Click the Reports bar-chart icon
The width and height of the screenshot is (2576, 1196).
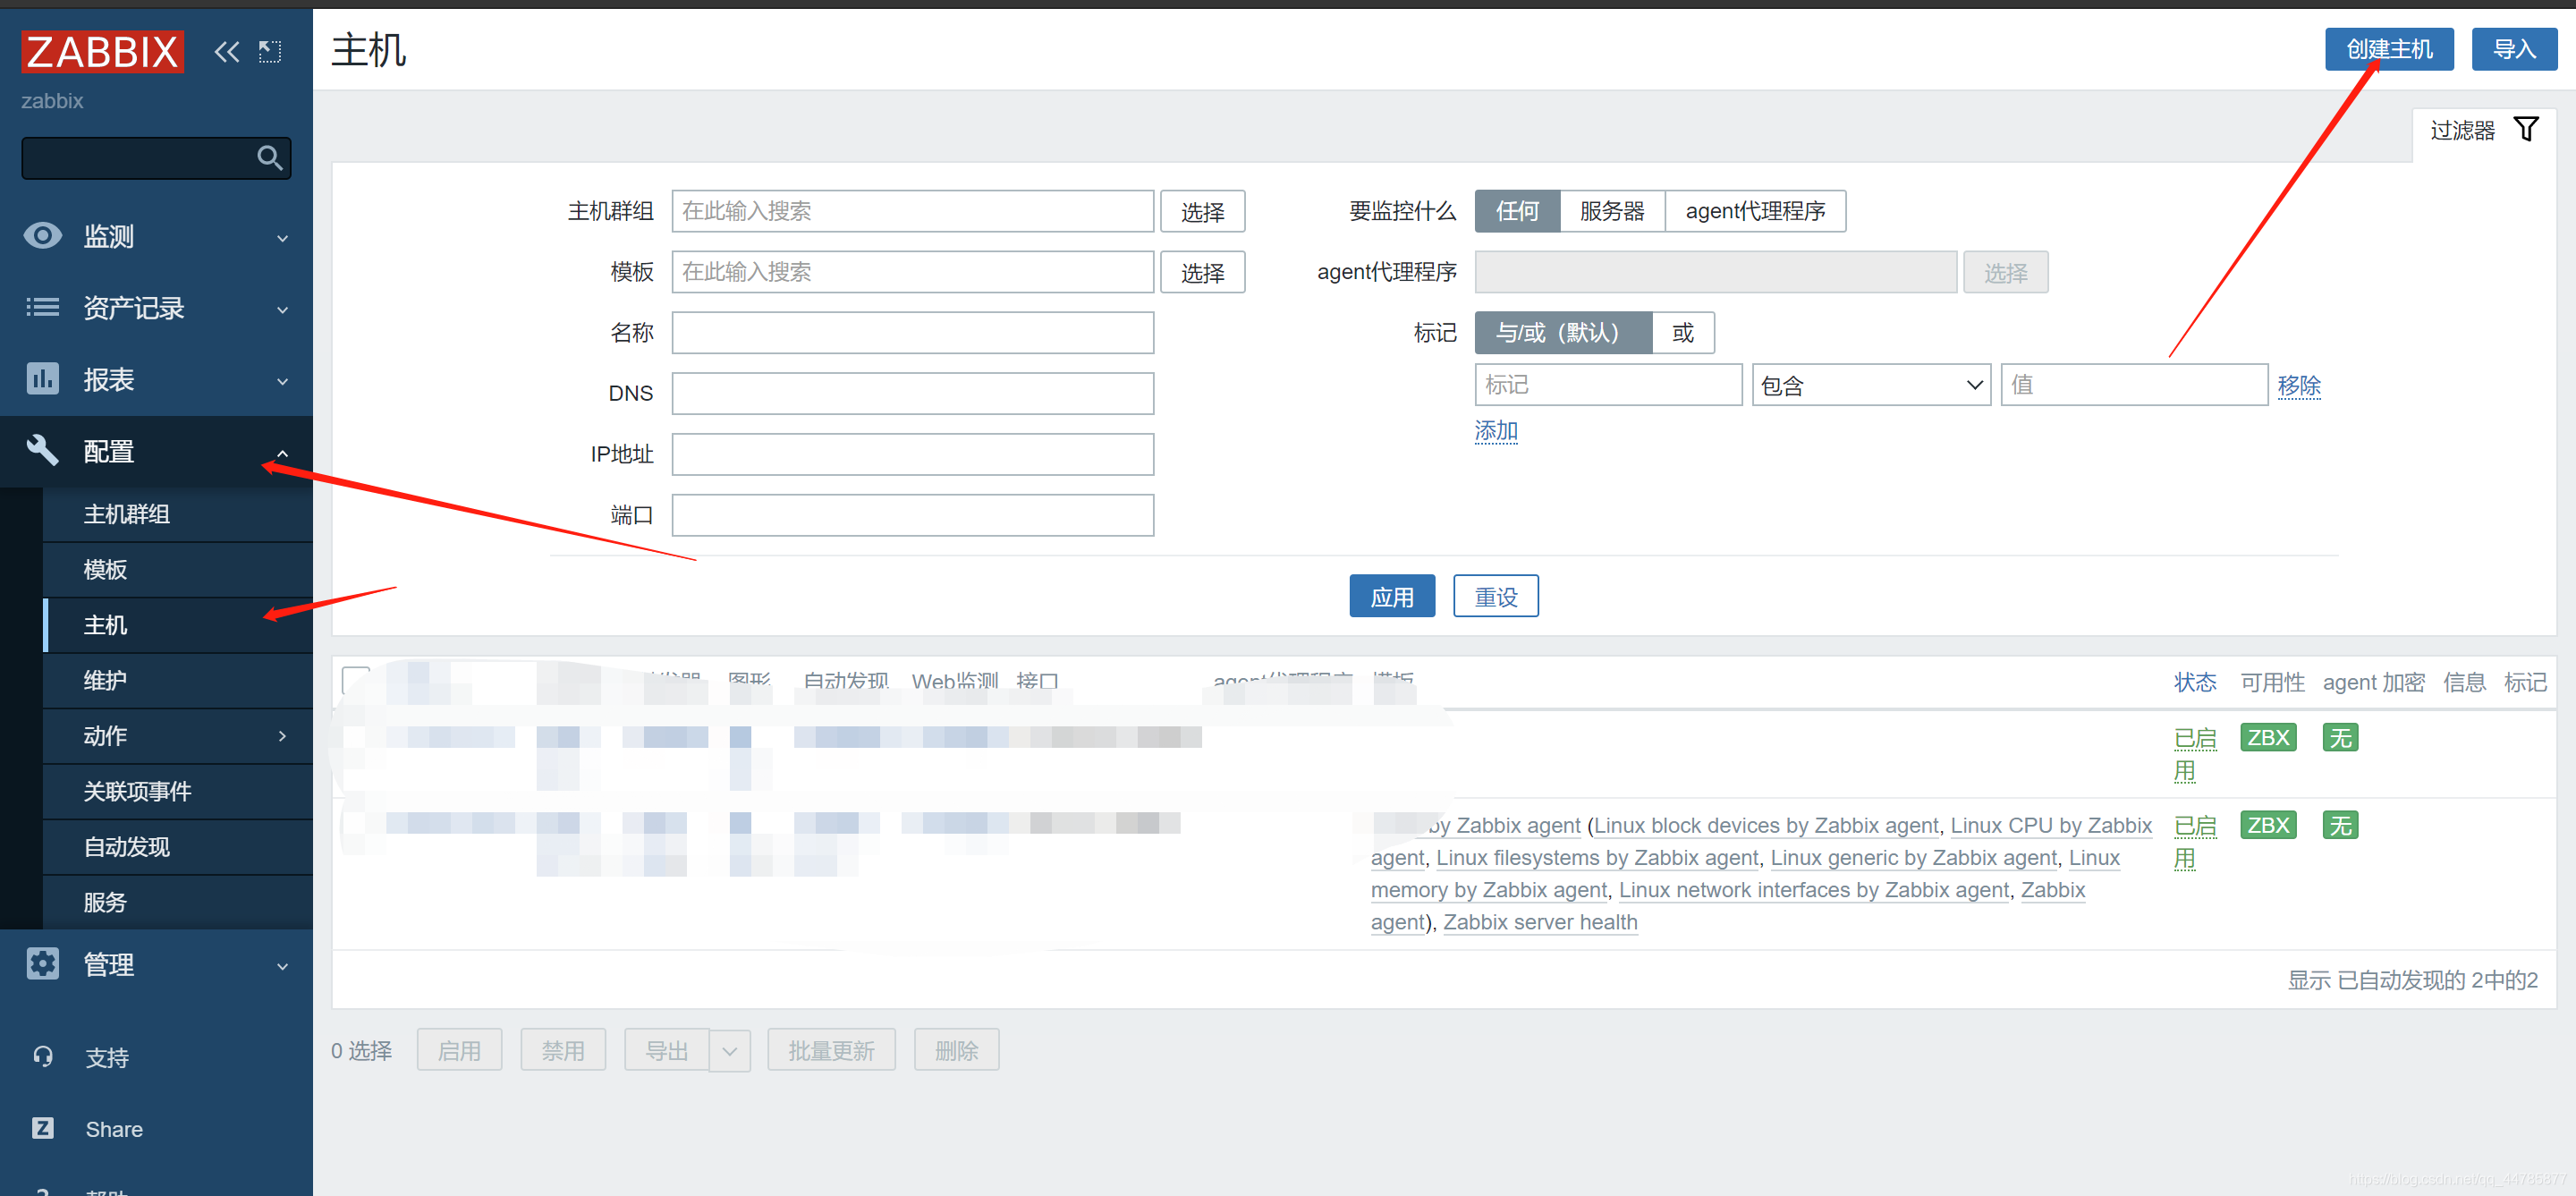(x=43, y=379)
